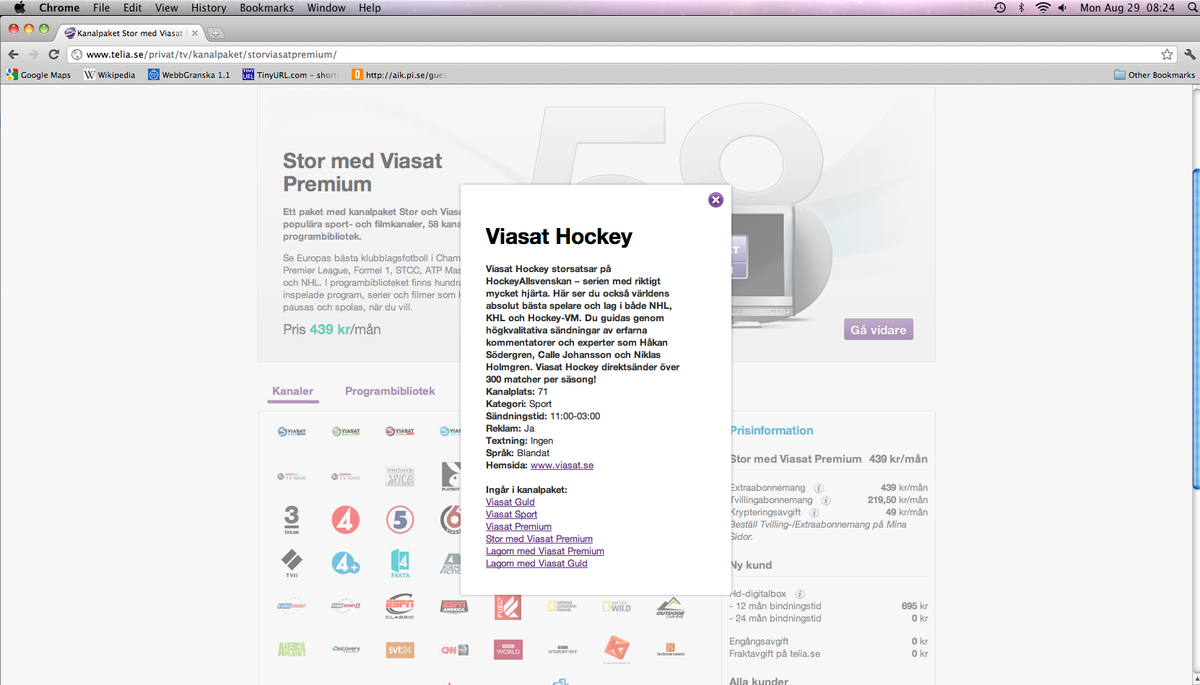Open the Discovery channel logo
This screenshot has height=685, width=1200.
tap(345, 649)
